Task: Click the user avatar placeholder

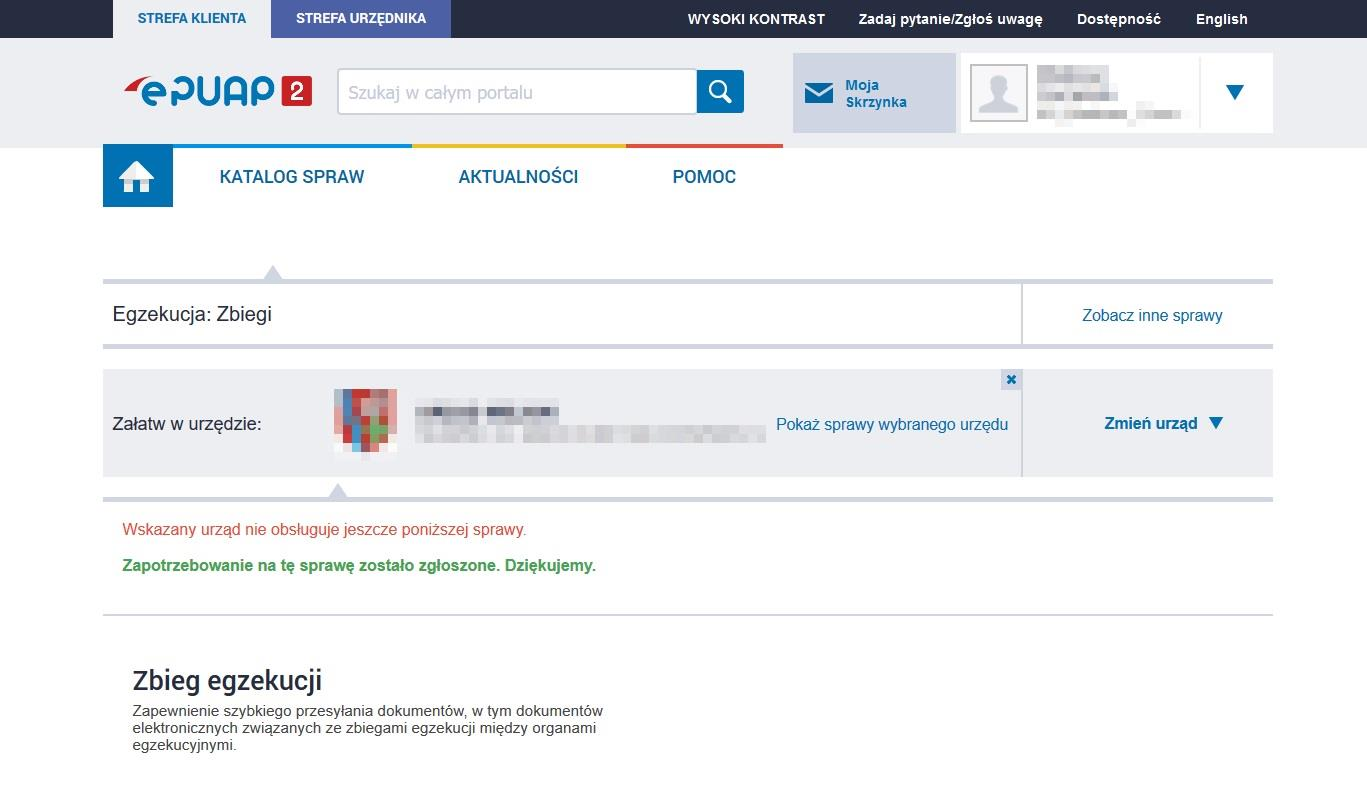Action: [x=999, y=93]
